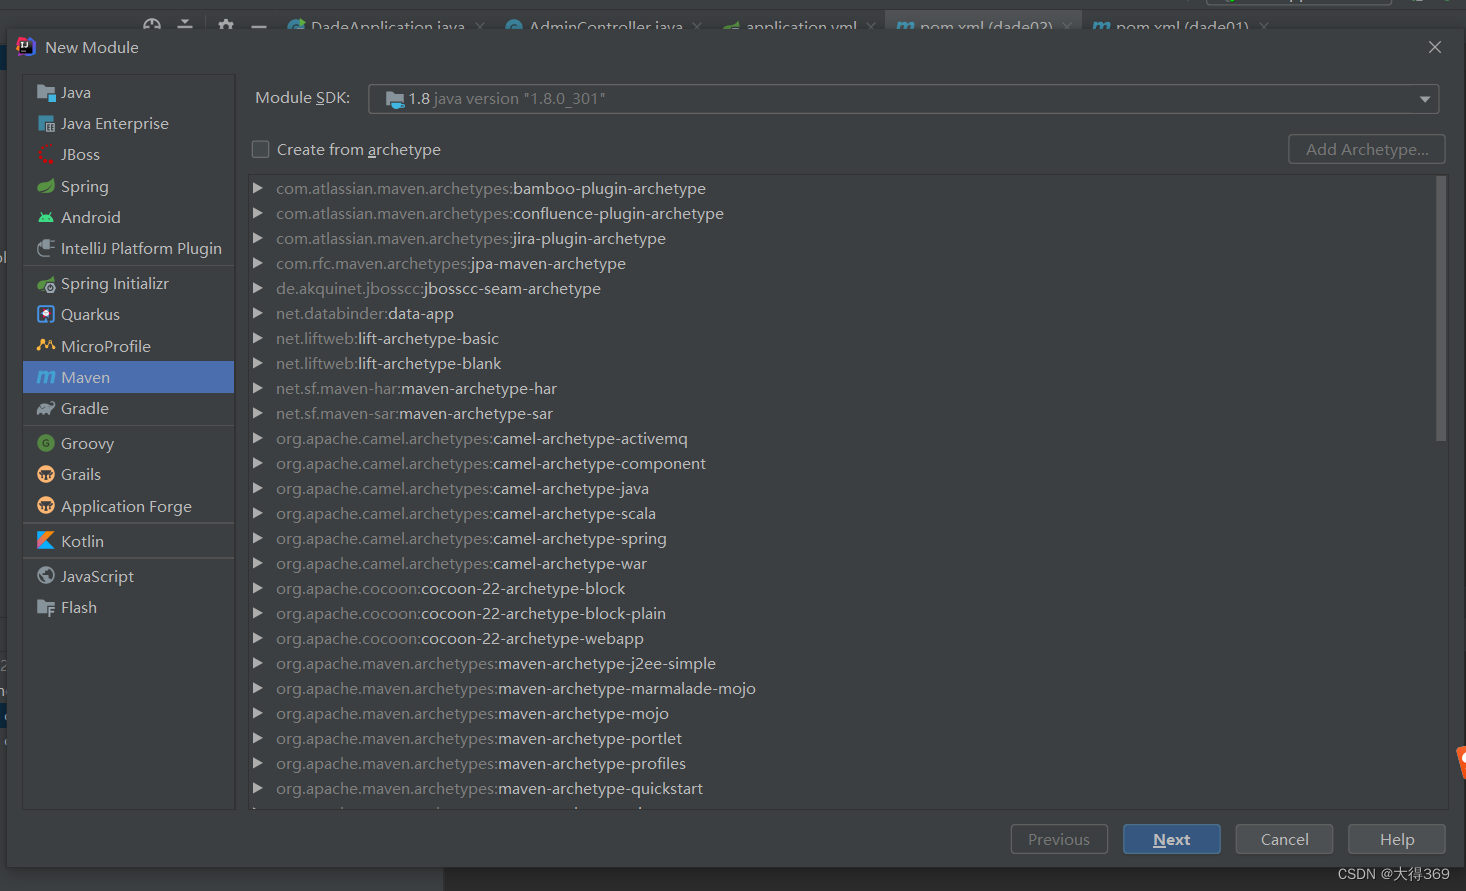
Task: Click the Groovy icon
Action: (46, 444)
